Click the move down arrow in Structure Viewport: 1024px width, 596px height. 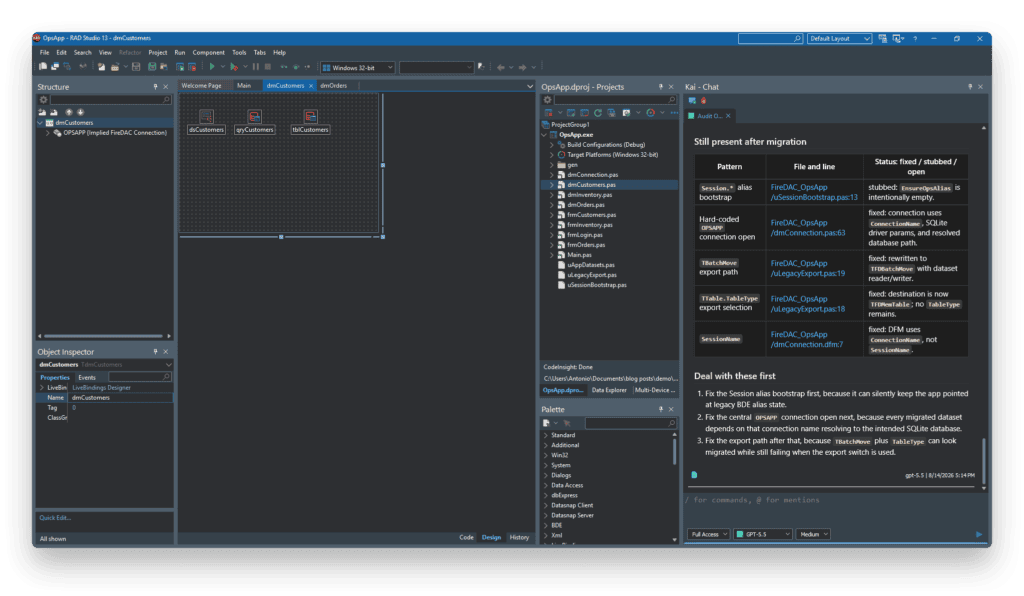[x=80, y=112]
